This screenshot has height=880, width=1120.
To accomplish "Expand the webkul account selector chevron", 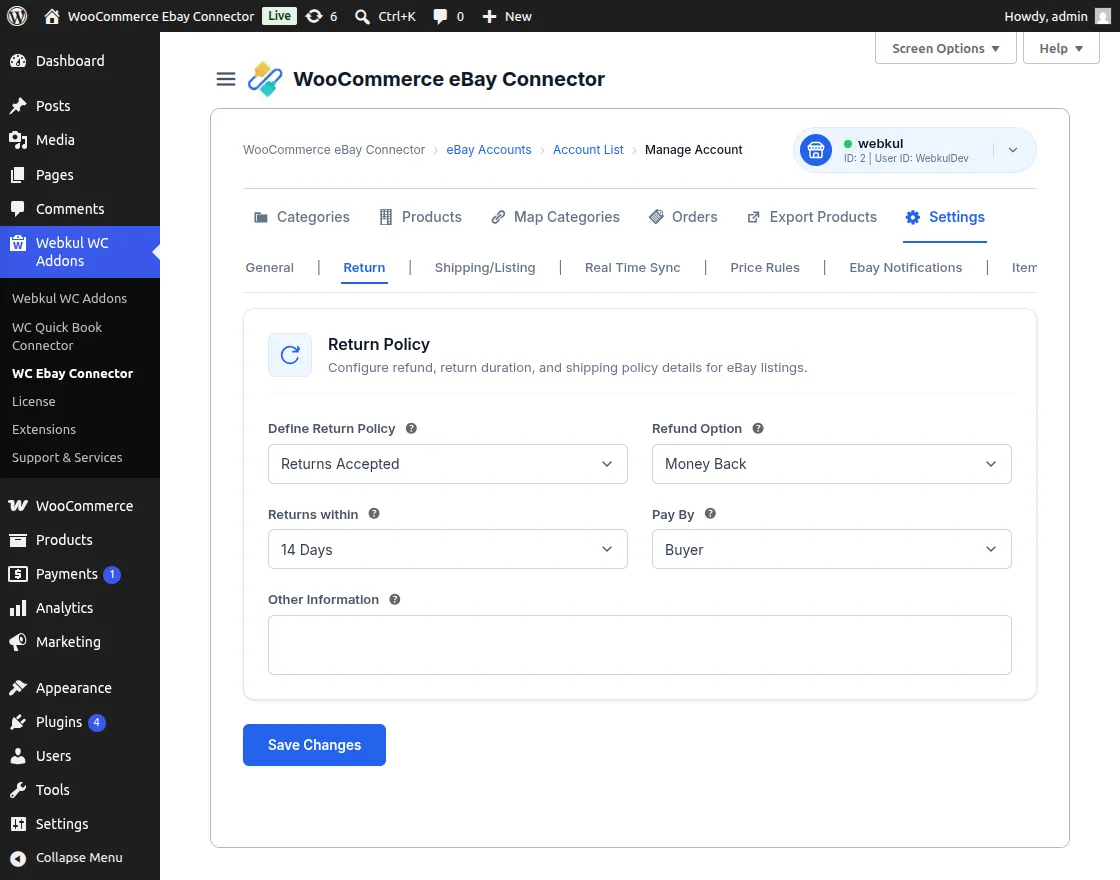I will 1013,150.
